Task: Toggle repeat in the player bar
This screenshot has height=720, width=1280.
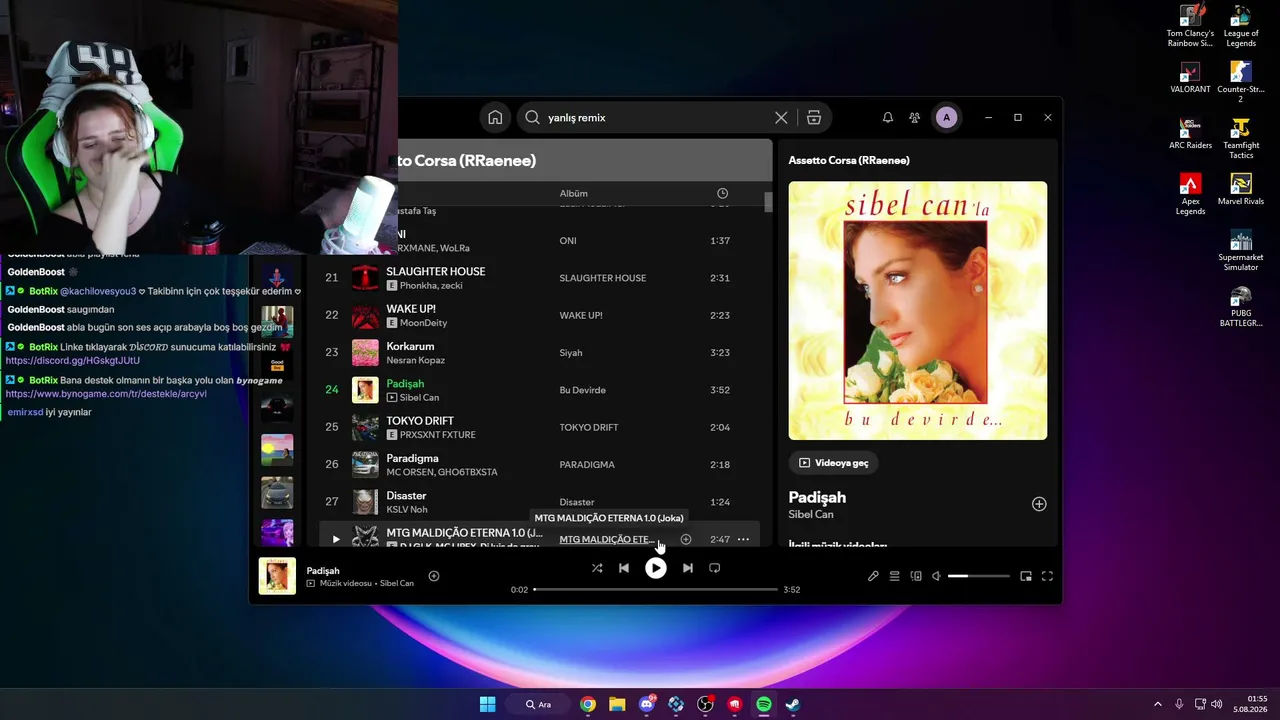Action: tap(714, 568)
